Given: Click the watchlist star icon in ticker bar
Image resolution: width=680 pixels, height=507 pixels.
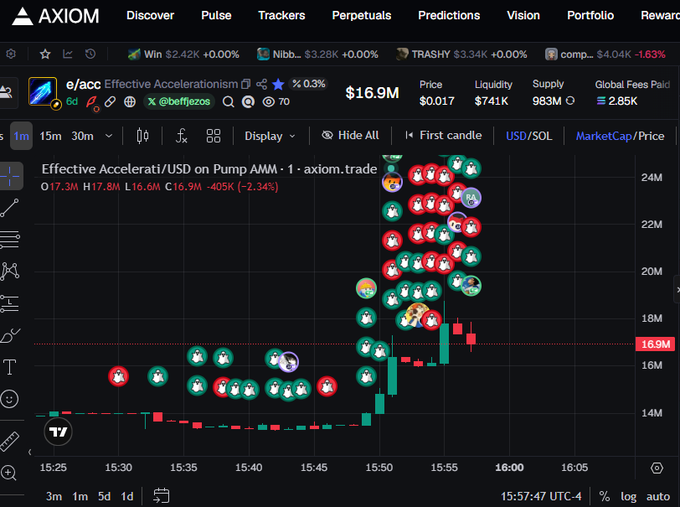Looking at the screenshot, I should click(x=45, y=54).
